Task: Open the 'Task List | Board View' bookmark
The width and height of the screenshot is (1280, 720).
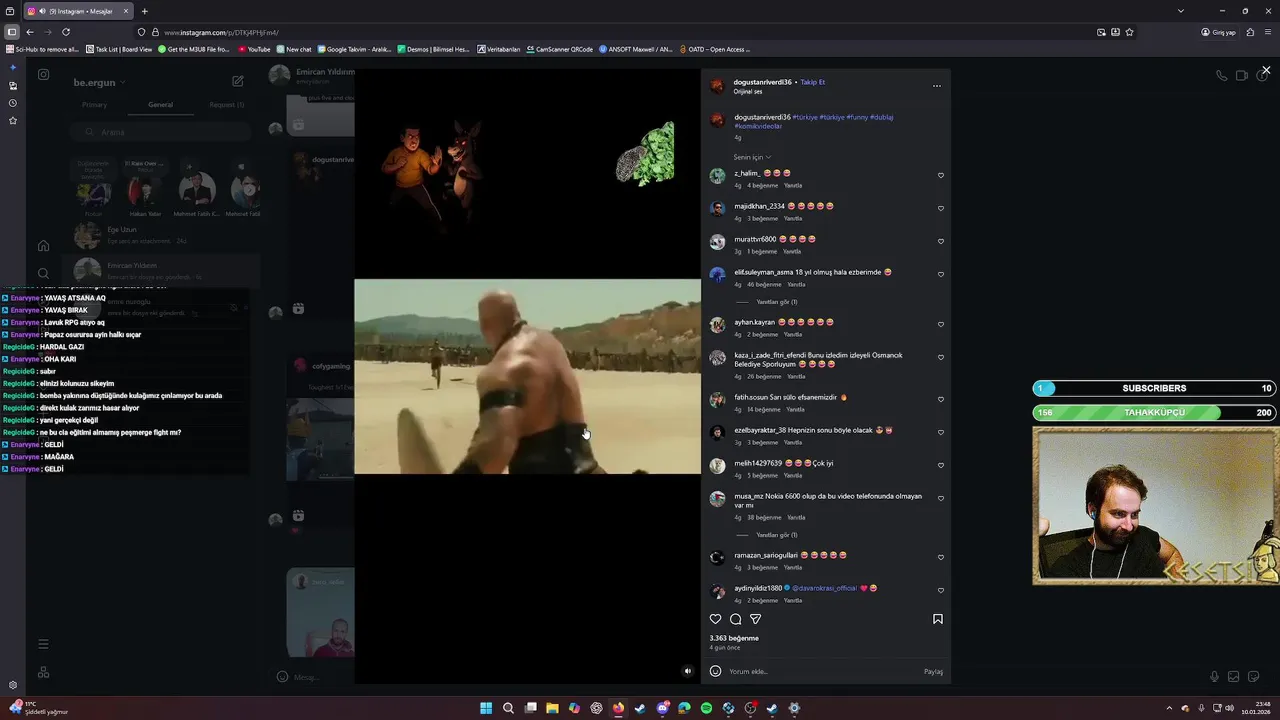Action: [119, 49]
